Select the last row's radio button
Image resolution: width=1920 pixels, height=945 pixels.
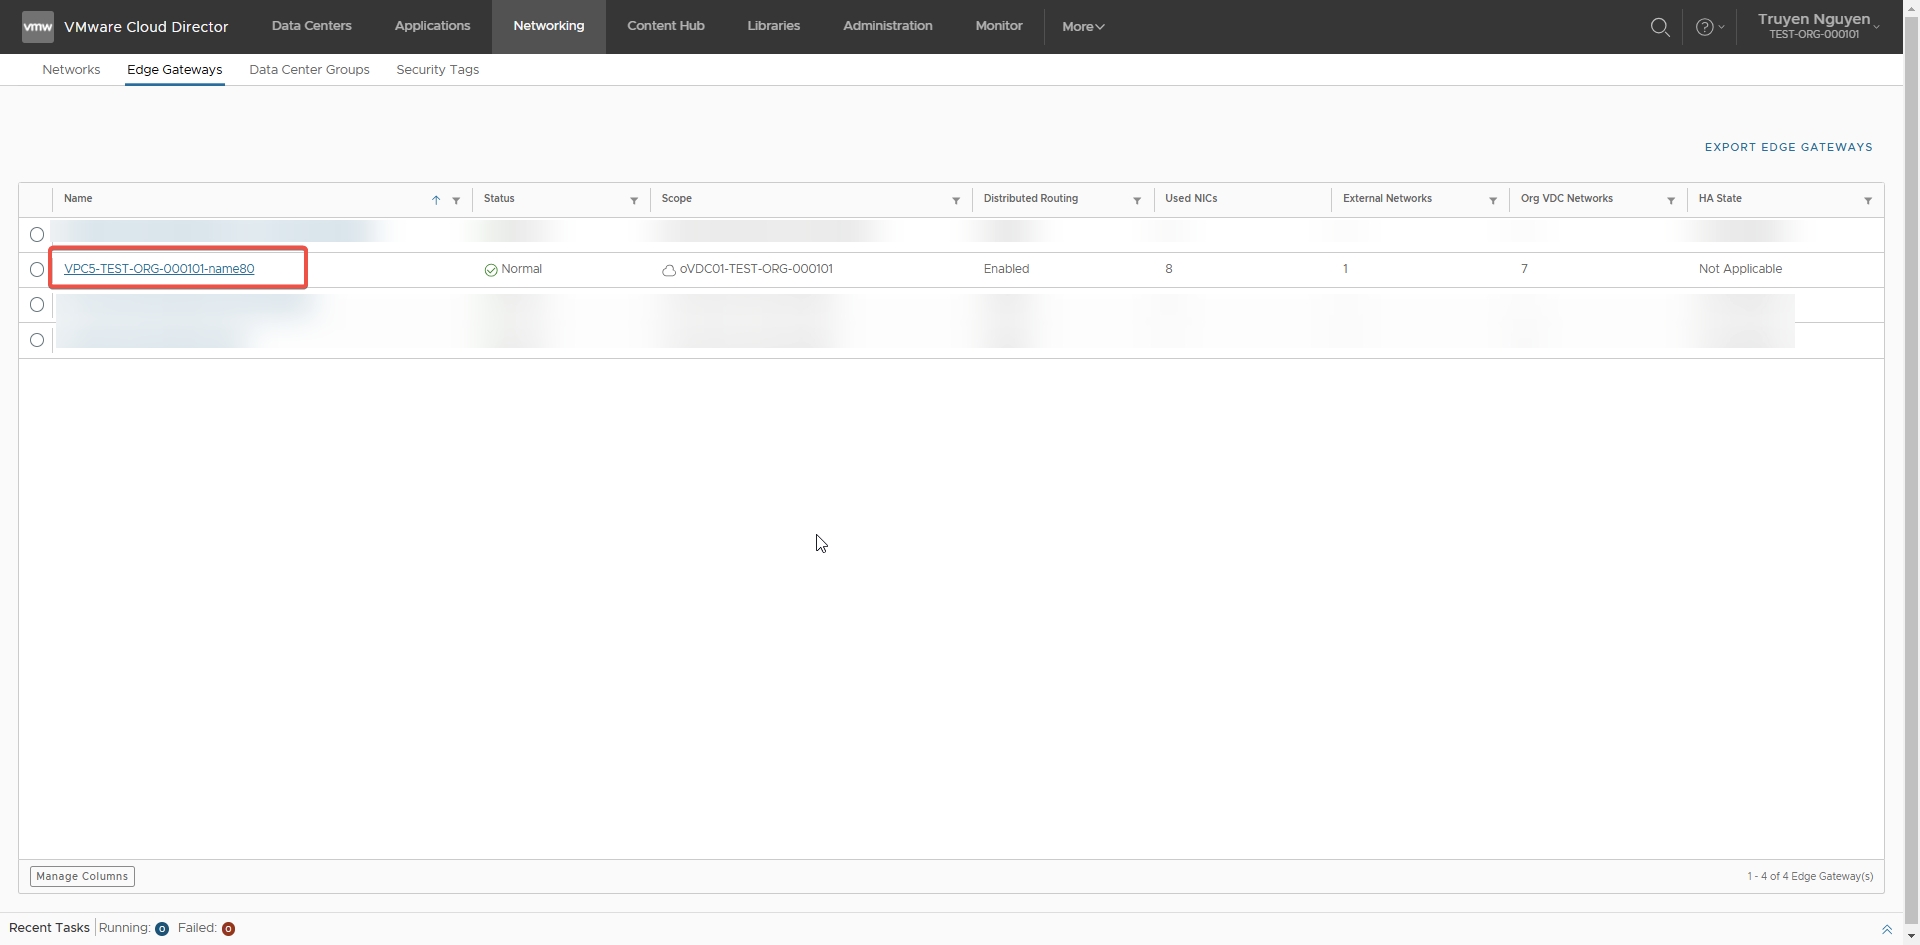coord(37,340)
